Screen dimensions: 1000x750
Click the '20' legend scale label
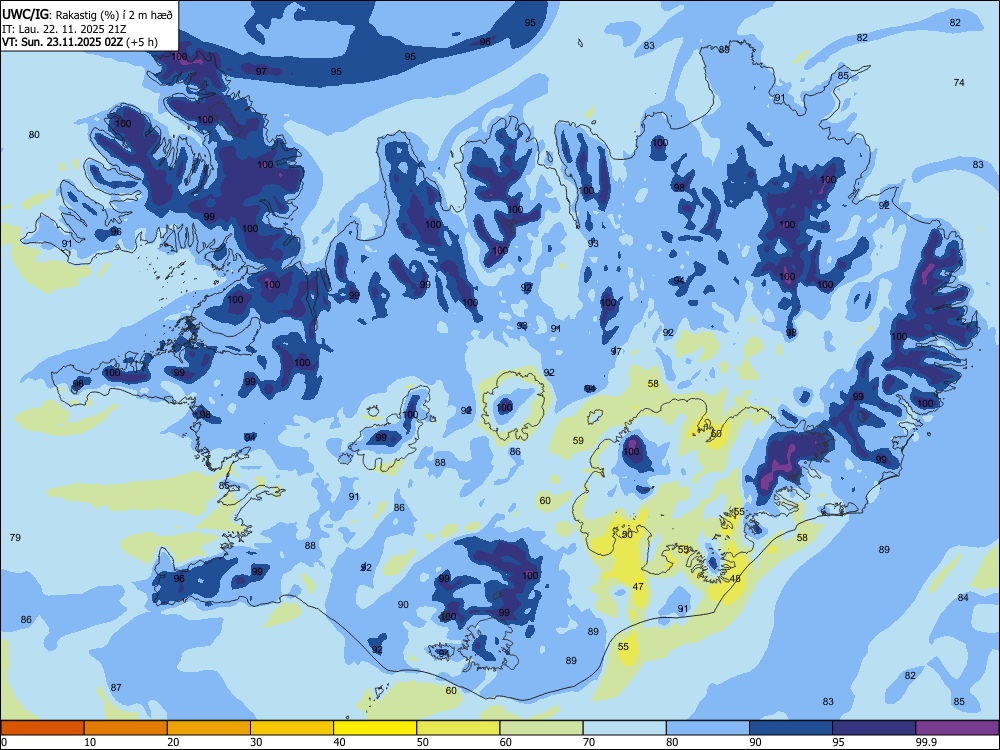click(173, 742)
